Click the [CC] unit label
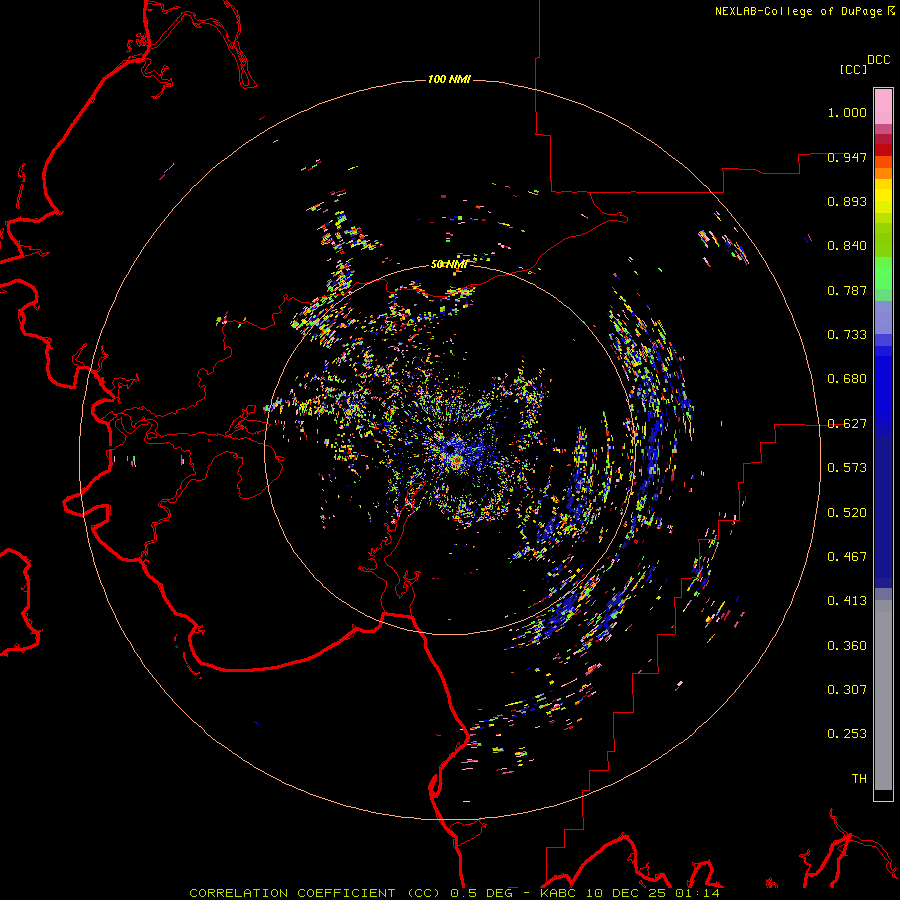Viewport: 900px width, 900px height. [x=853, y=69]
